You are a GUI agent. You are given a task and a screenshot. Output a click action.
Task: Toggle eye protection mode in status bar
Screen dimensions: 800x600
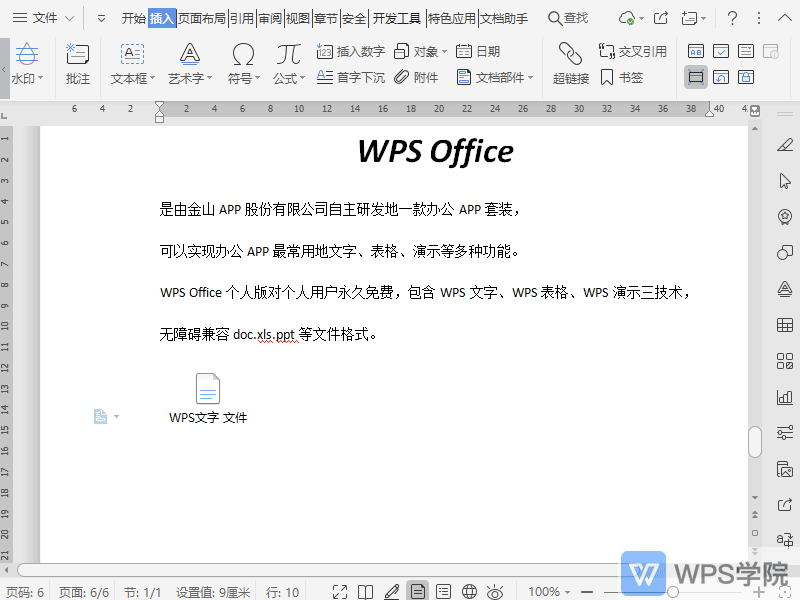(x=494, y=590)
